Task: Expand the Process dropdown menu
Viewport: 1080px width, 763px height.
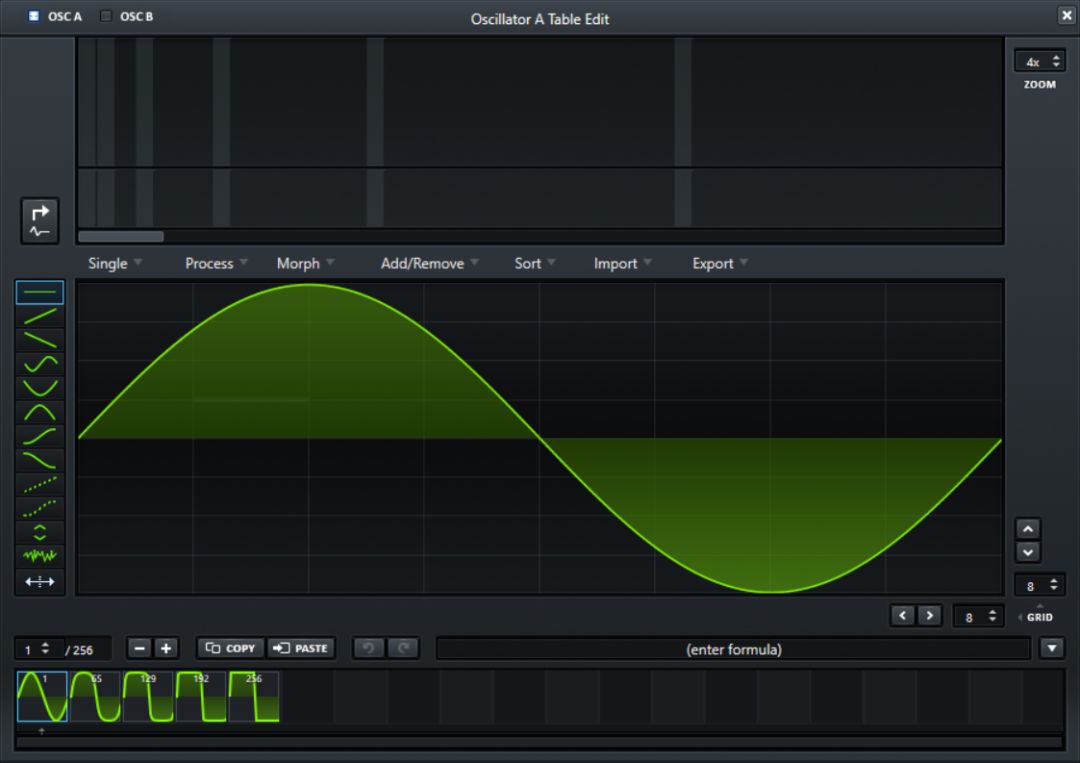Action: [216, 264]
